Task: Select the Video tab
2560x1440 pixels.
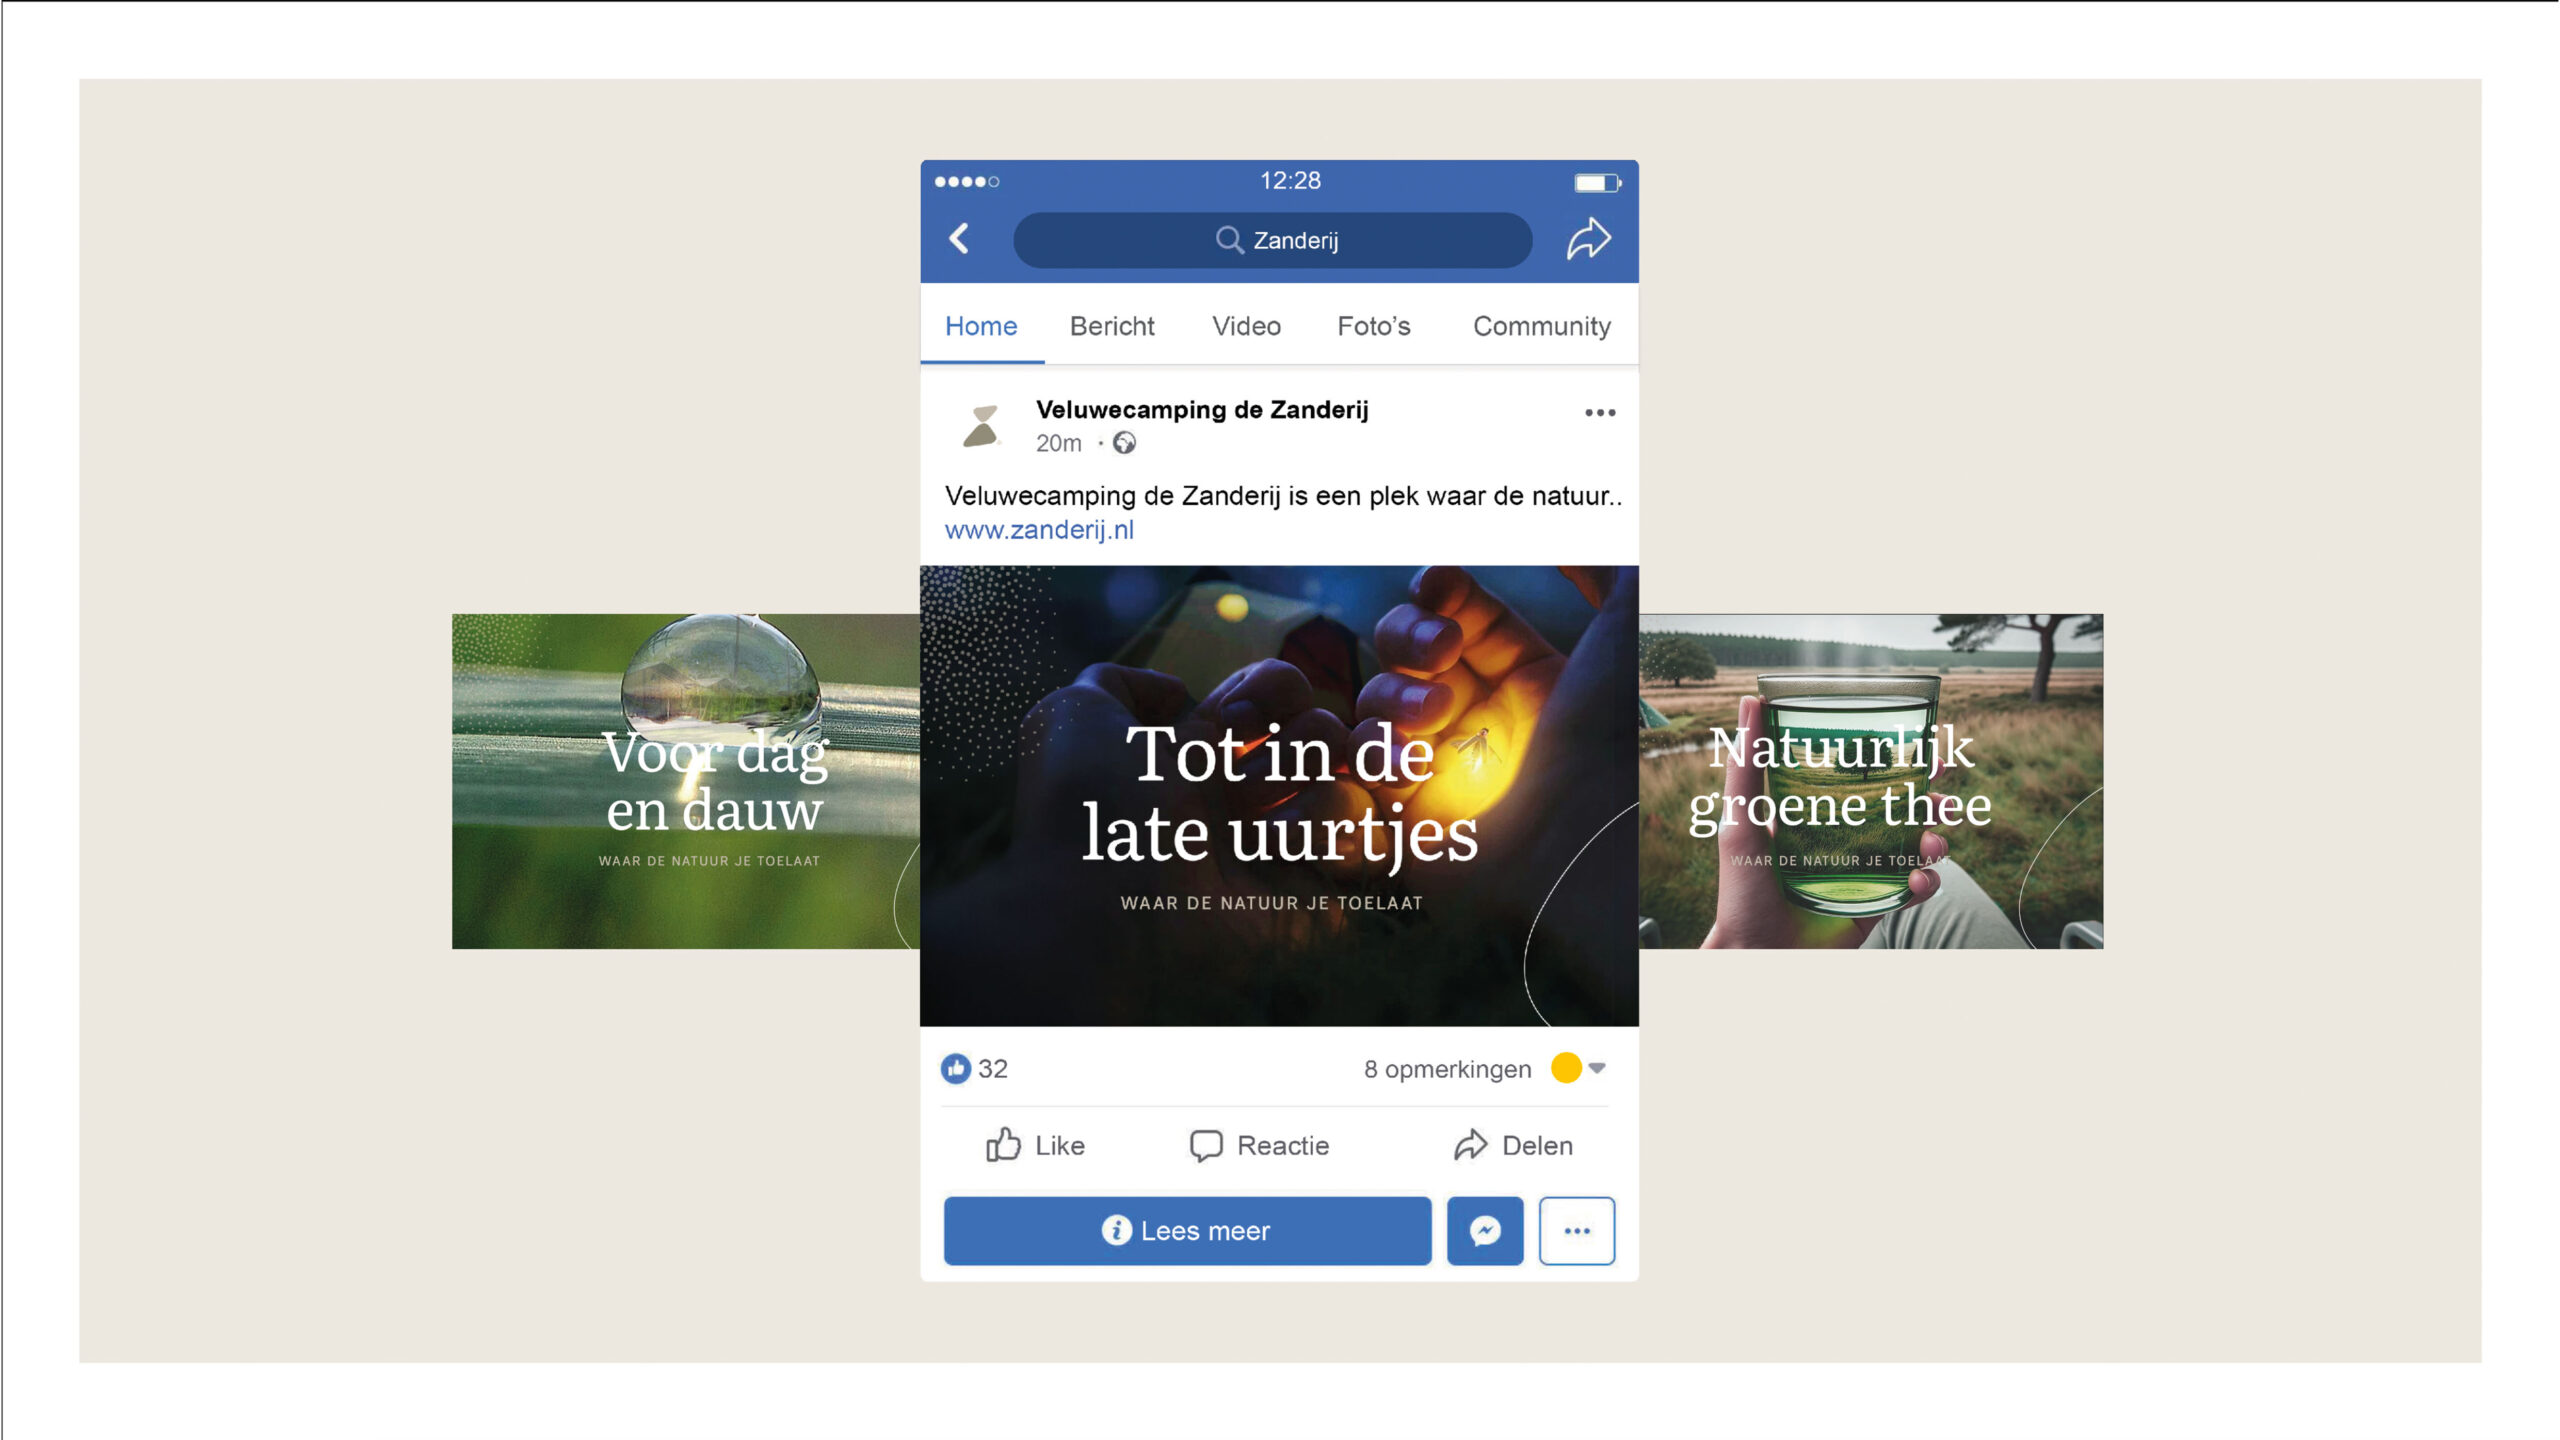Action: [x=1246, y=326]
